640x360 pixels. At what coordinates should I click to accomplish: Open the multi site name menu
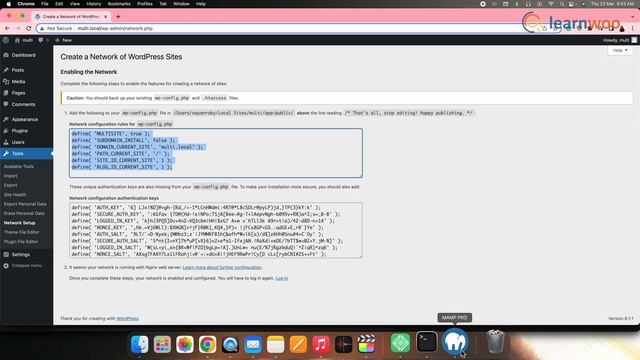coord(24,40)
